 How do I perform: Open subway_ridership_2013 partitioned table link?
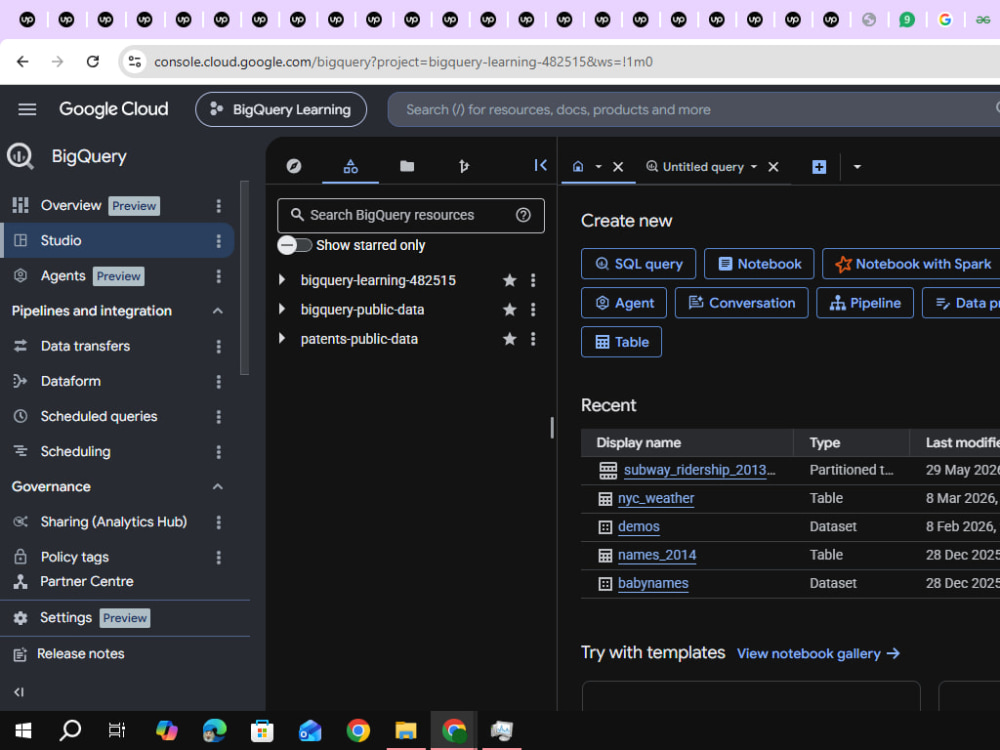coord(700,470)
